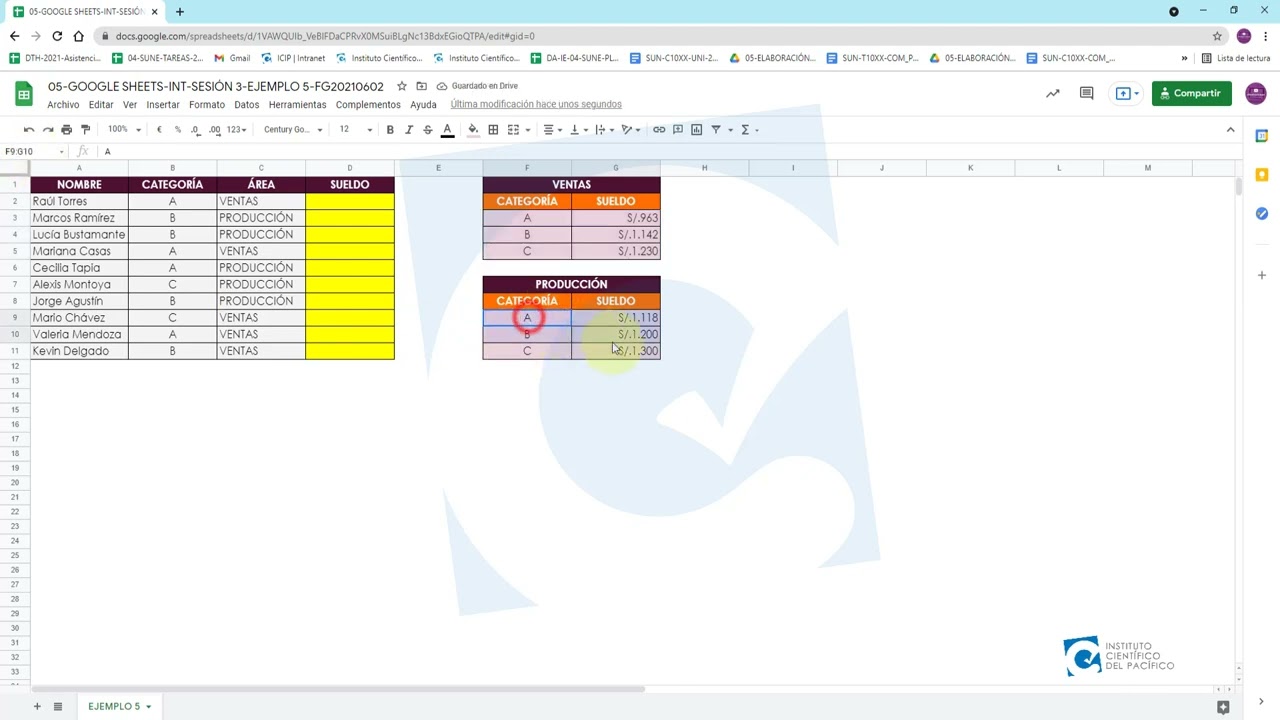Open the Insertar menu
Screen dimensions: 1280x720
163,105
